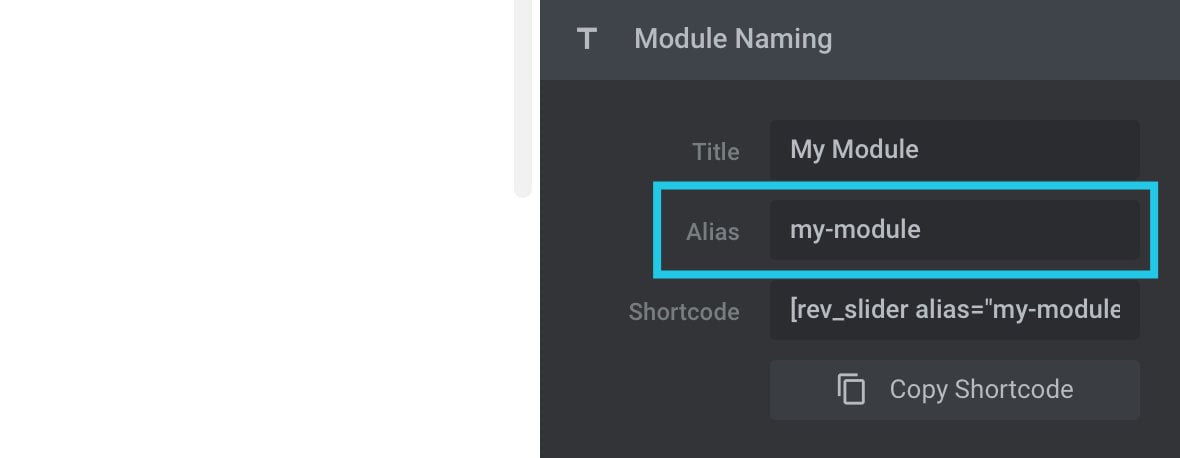Screen dimensions: 1180x458
Task: Click the Title label
Action: point(716,152)
